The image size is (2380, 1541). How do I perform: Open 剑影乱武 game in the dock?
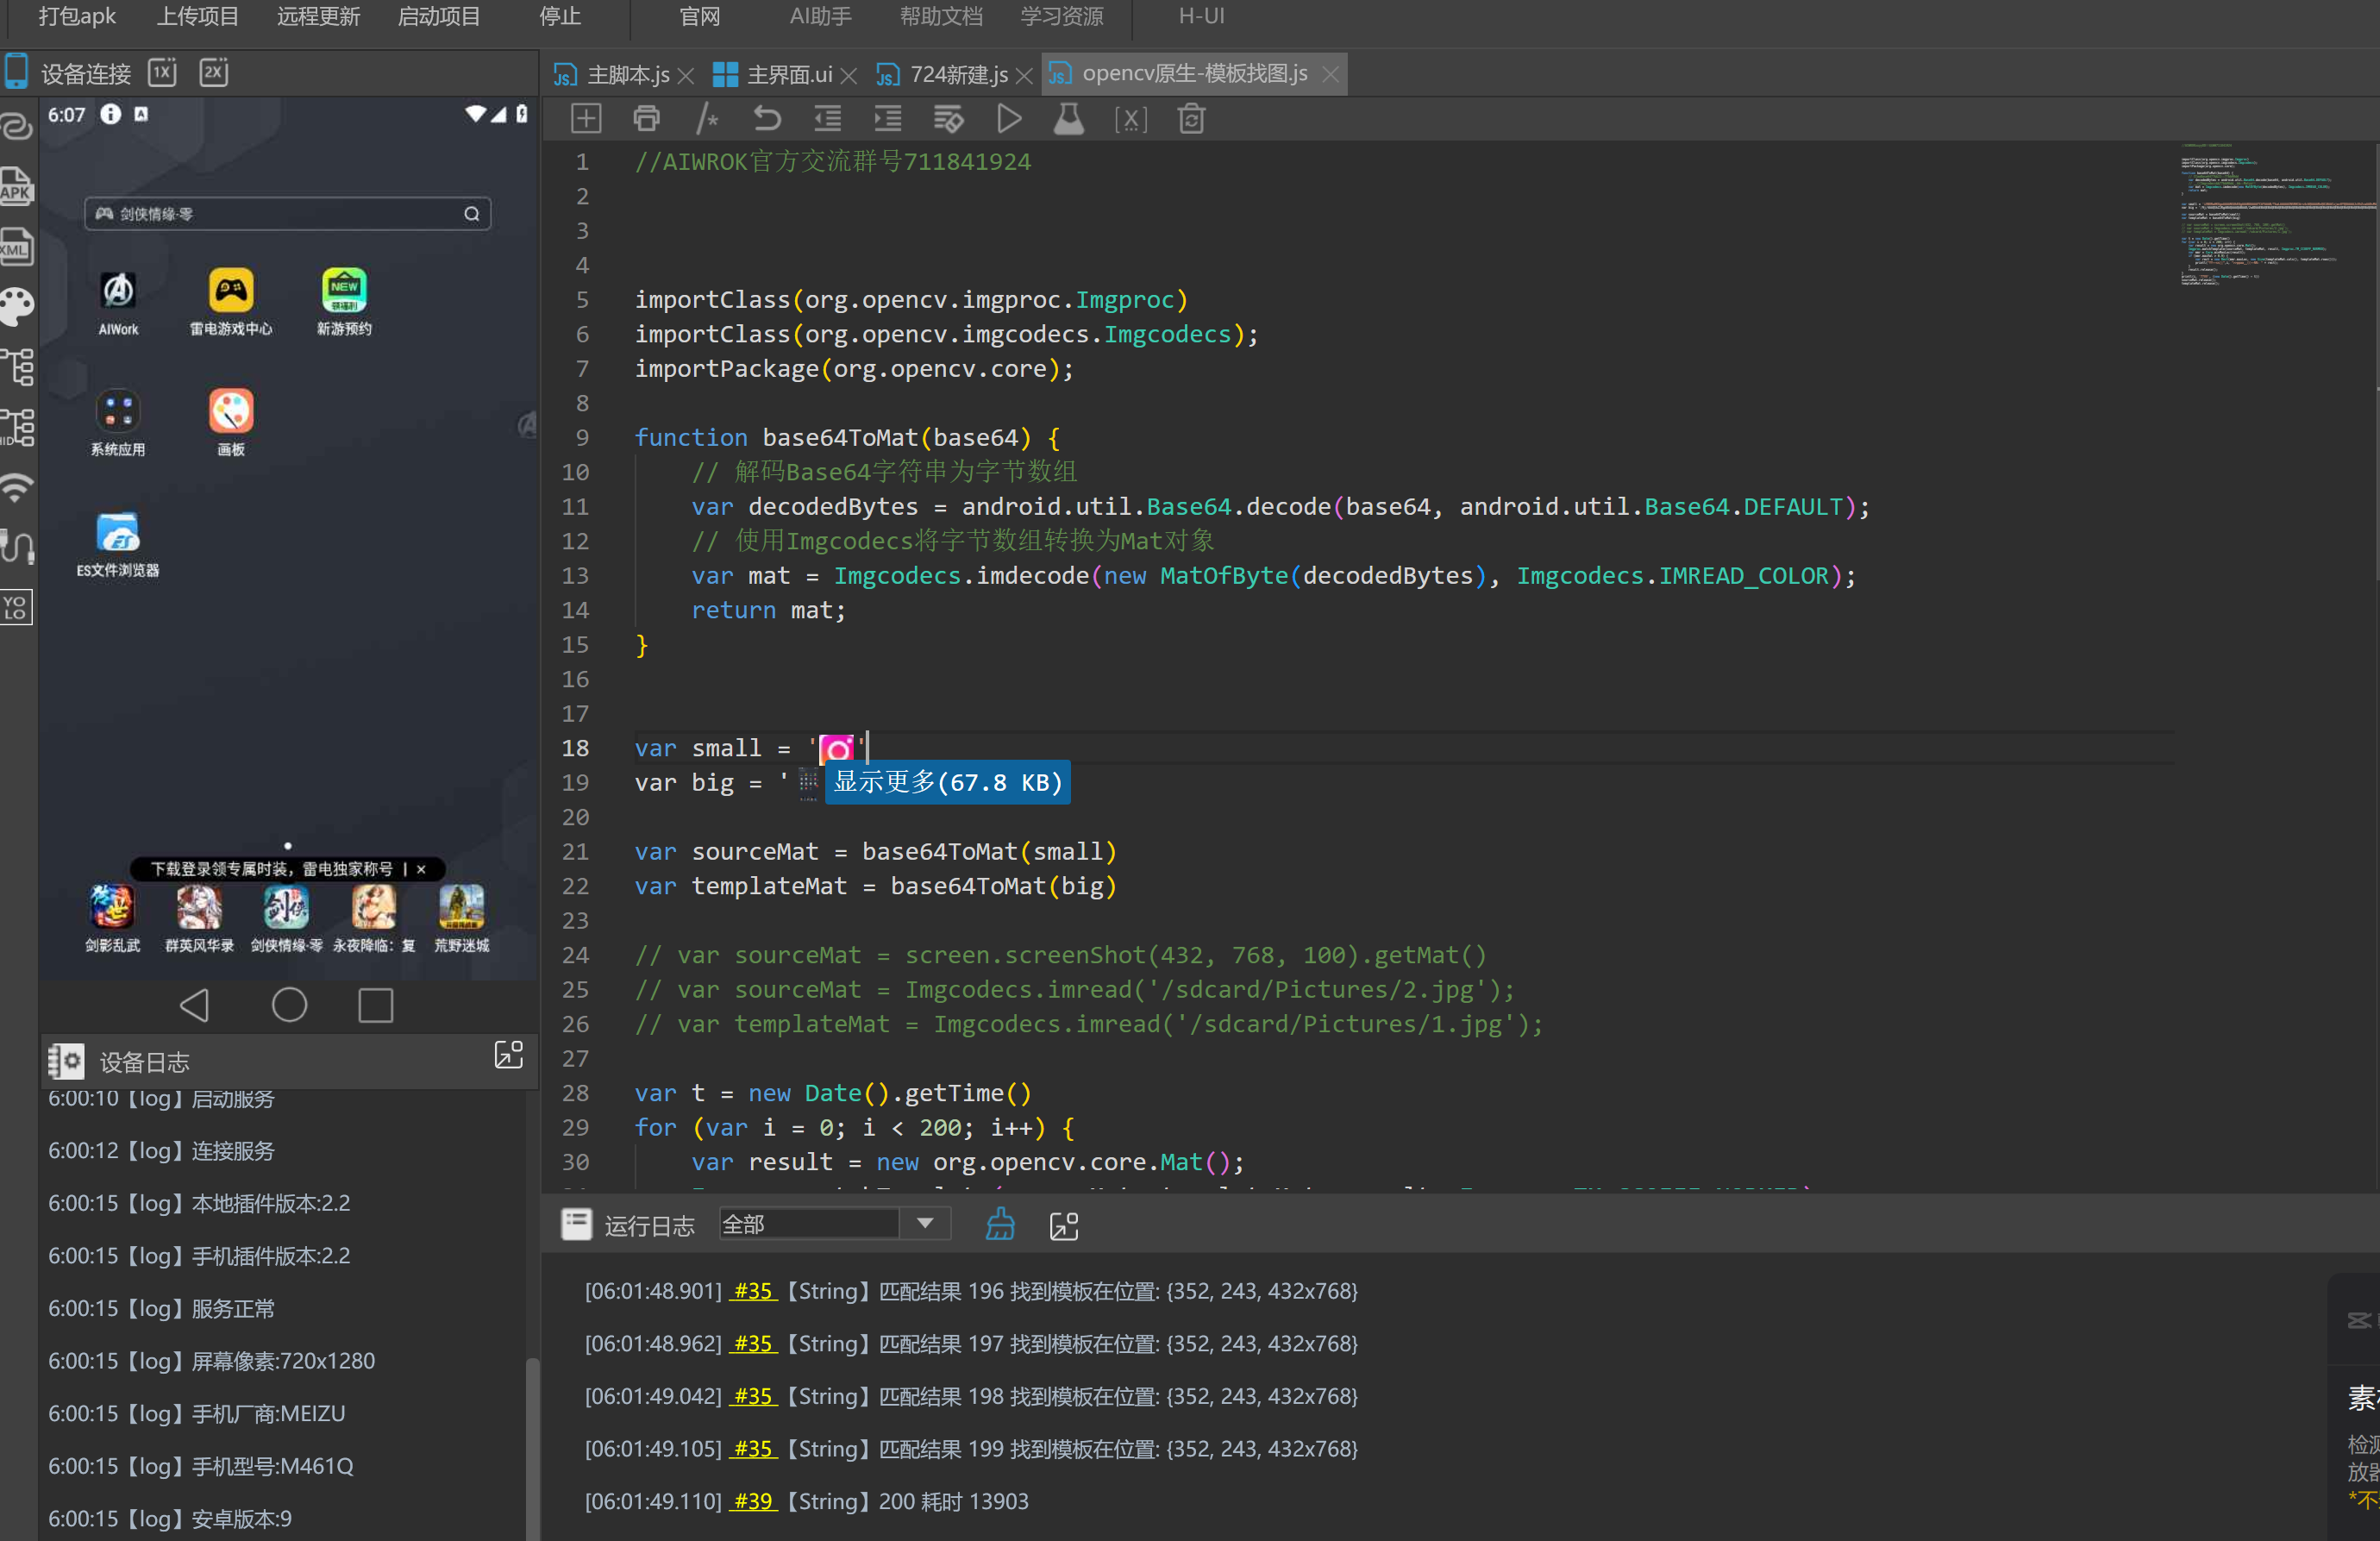click(x=112, y=919)
